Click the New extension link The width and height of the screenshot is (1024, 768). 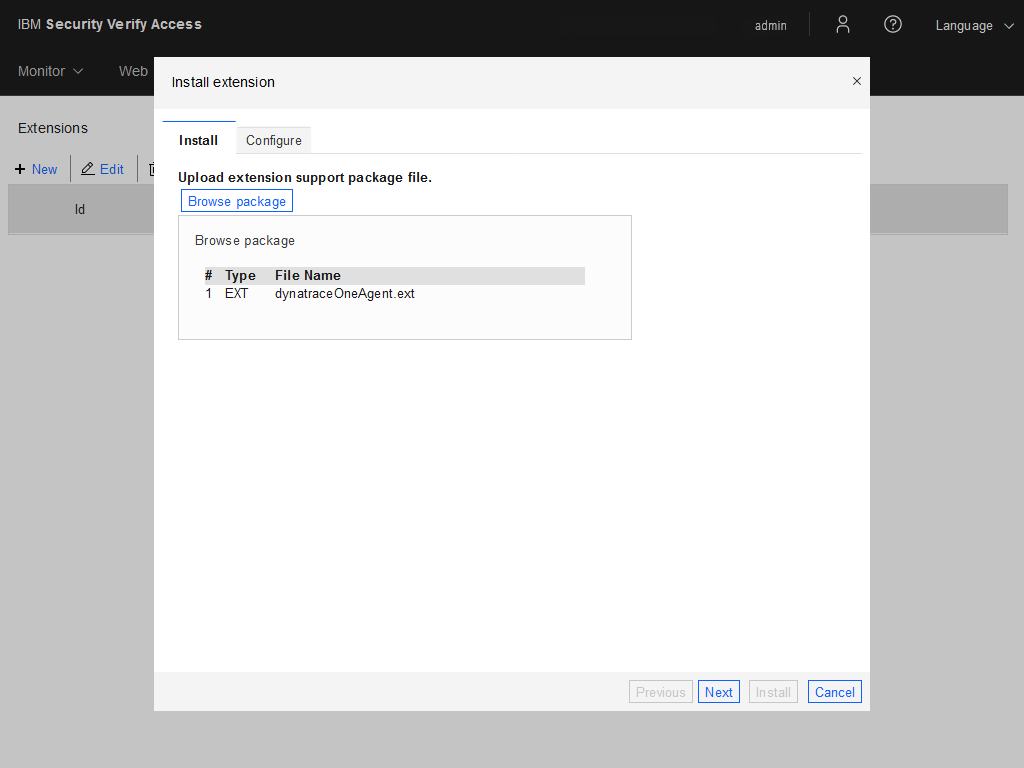click(x=44, y=169)
